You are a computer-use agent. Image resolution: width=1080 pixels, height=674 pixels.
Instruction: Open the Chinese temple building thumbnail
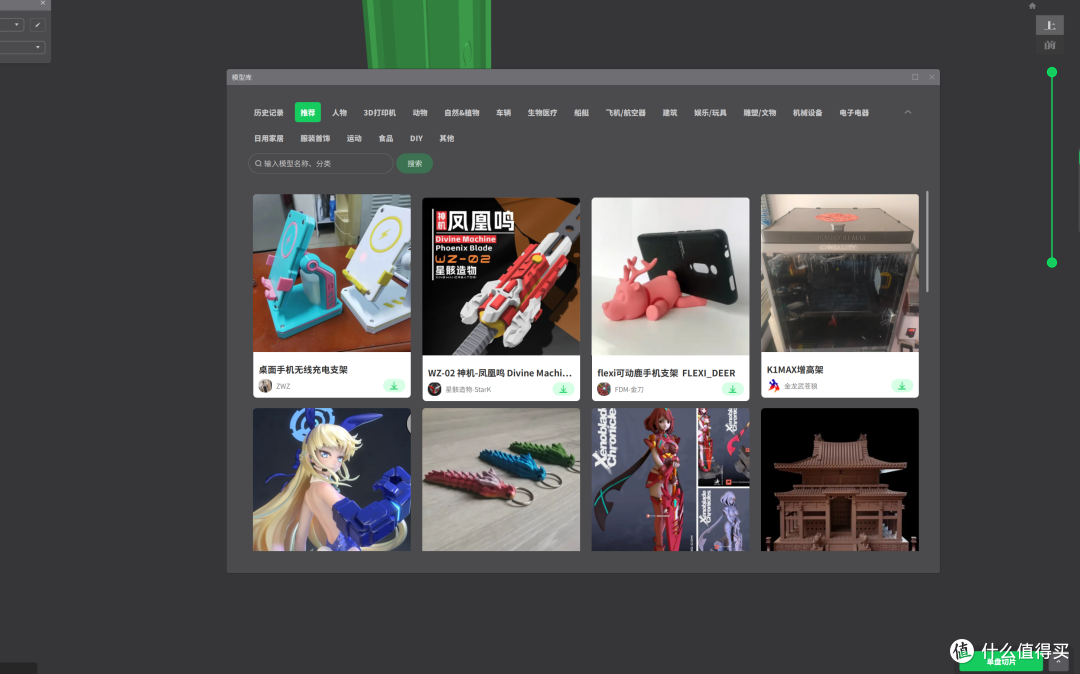pos(840,479)
